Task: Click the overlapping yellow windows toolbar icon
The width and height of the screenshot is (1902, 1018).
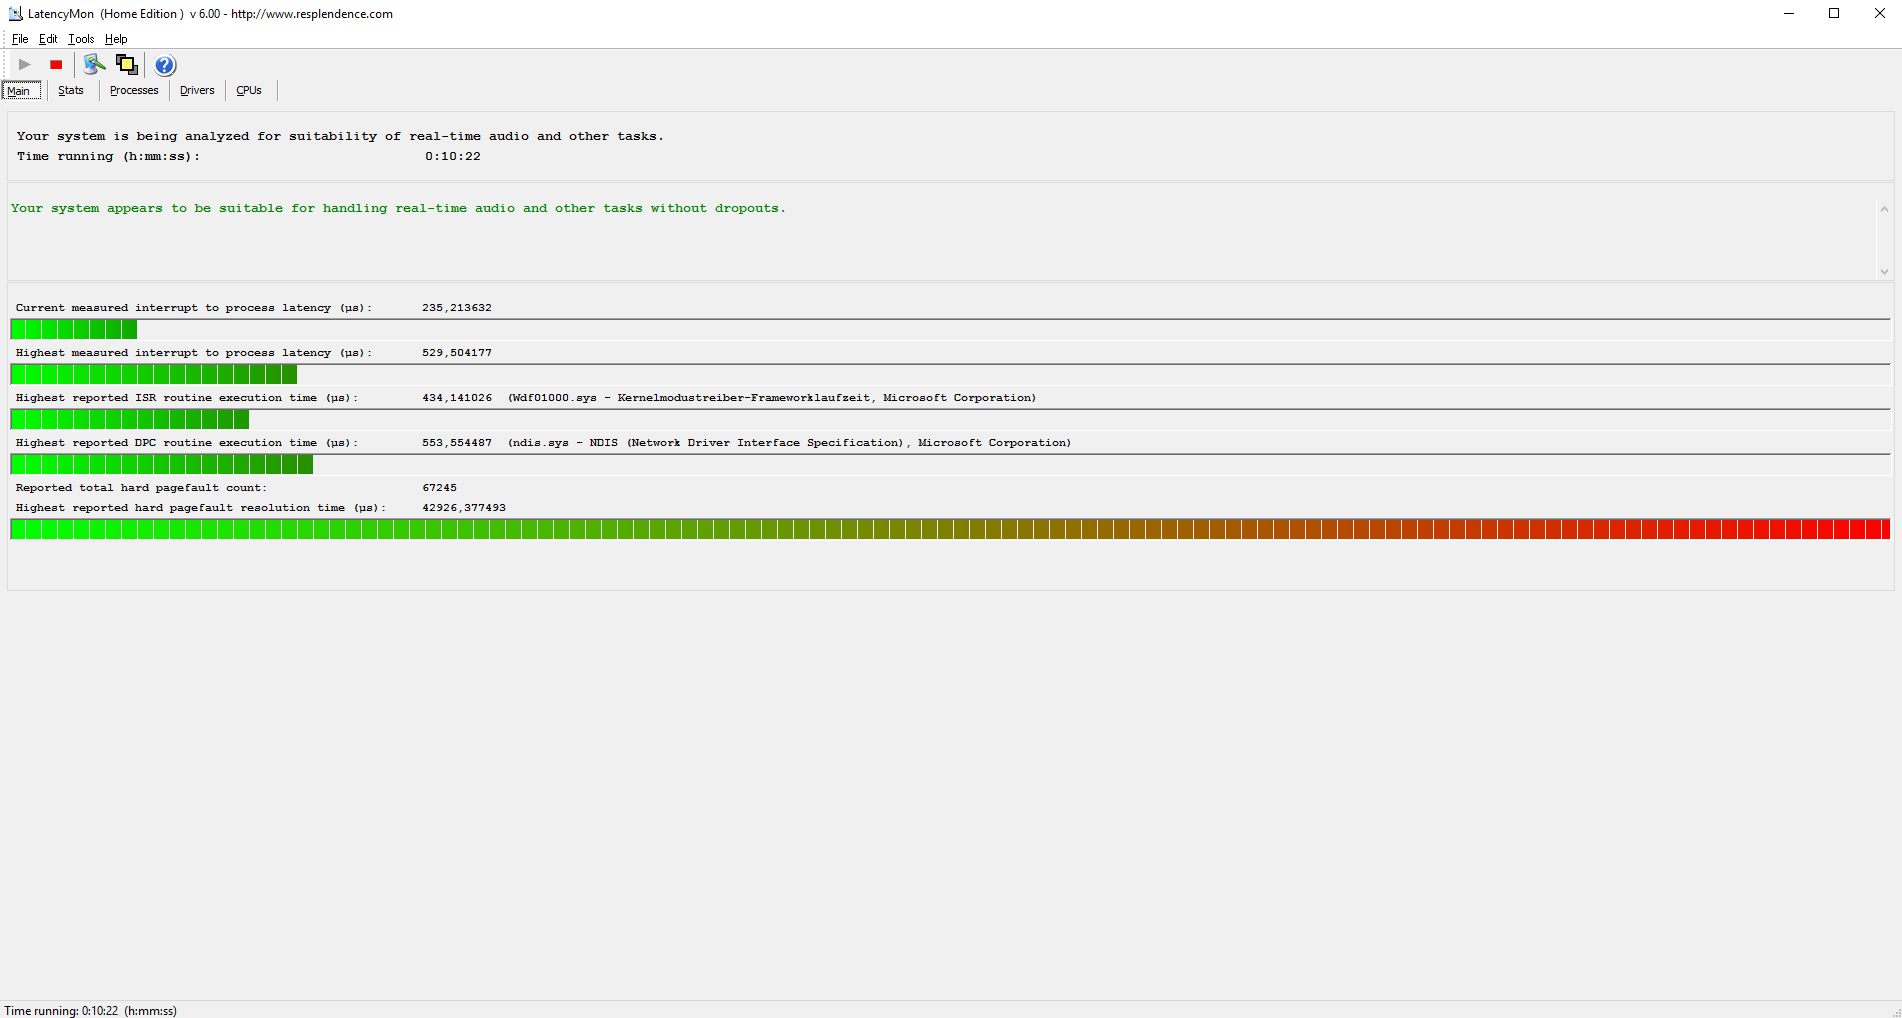Action: coord(127,65)
